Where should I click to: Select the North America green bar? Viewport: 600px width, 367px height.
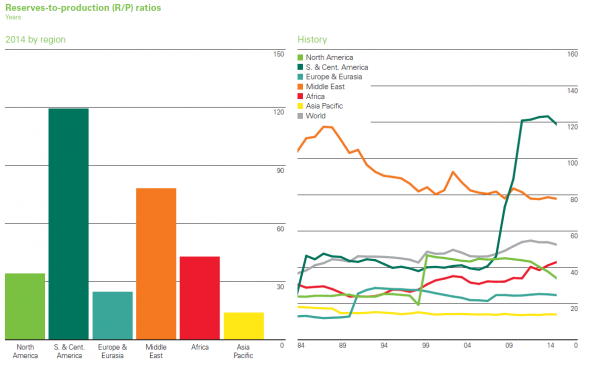coord(25,306)
